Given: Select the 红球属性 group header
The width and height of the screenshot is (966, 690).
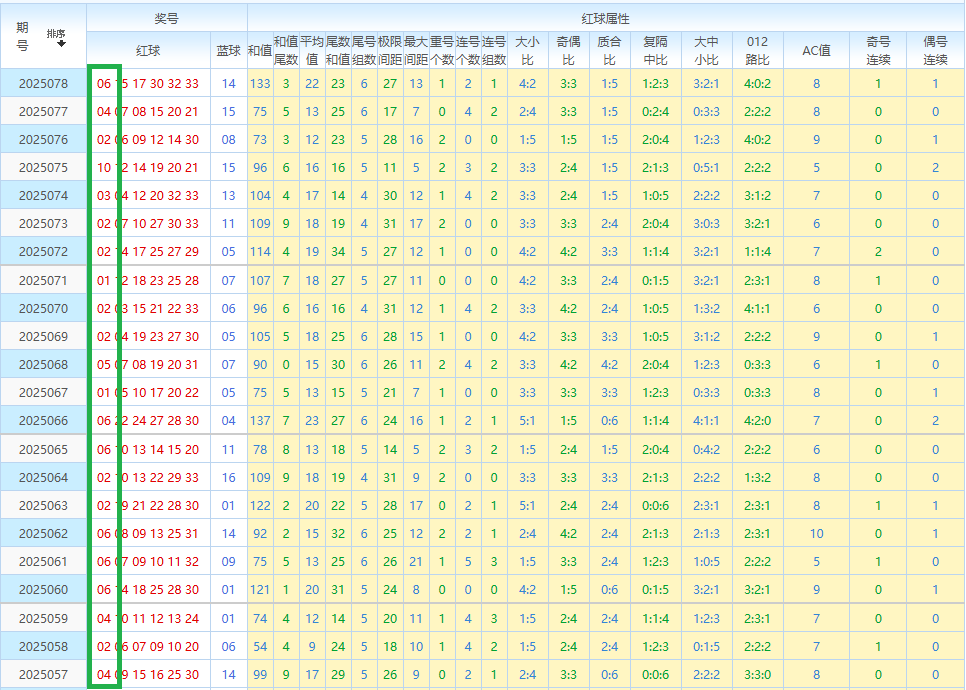Looking at the screenshot, I should click(606, 18).
